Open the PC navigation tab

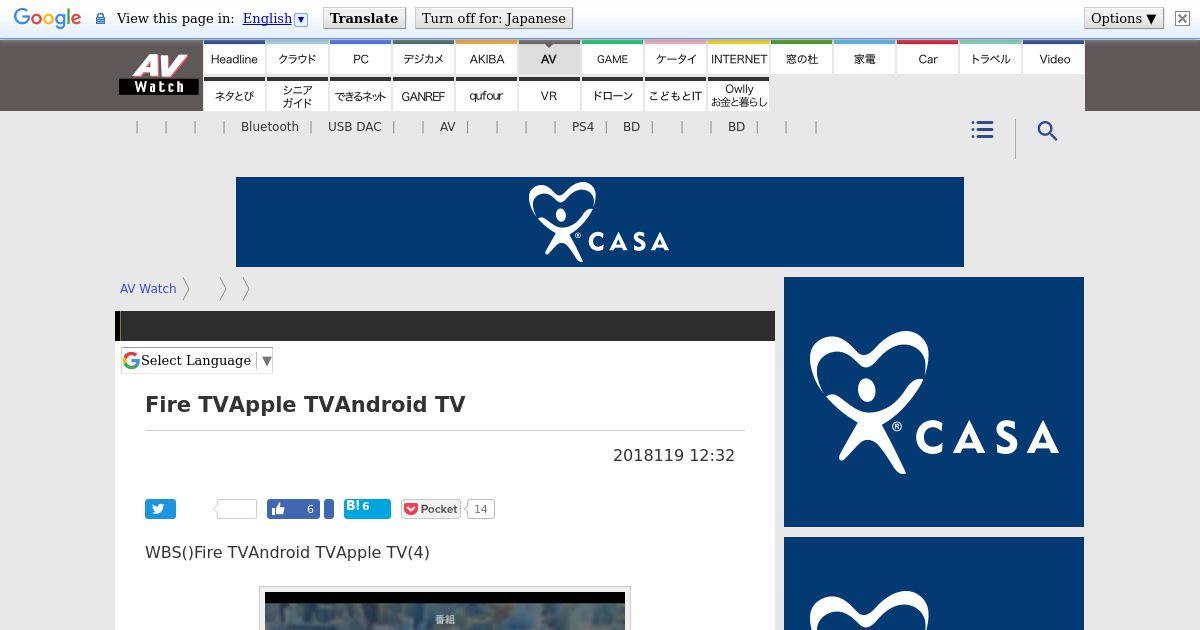click(x=360, y=58)
